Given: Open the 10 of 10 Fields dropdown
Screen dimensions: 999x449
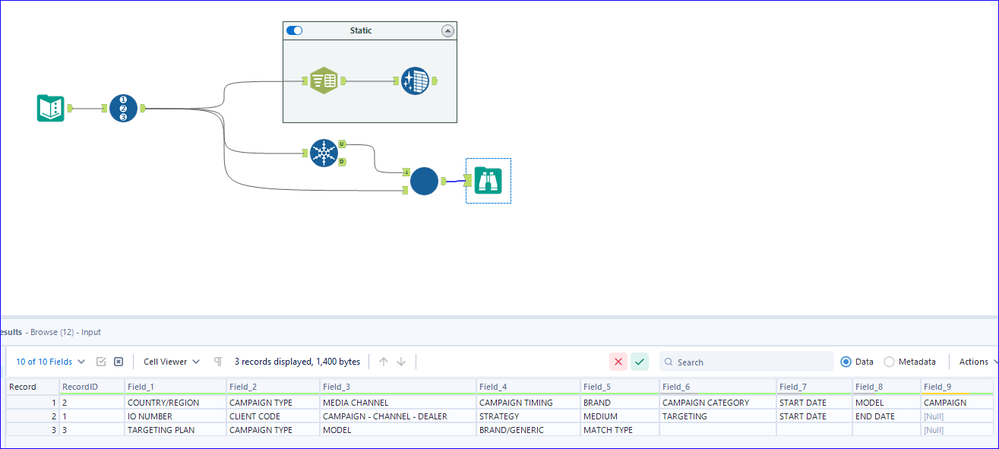Looking at the screenshot, I should click(50, 362).
